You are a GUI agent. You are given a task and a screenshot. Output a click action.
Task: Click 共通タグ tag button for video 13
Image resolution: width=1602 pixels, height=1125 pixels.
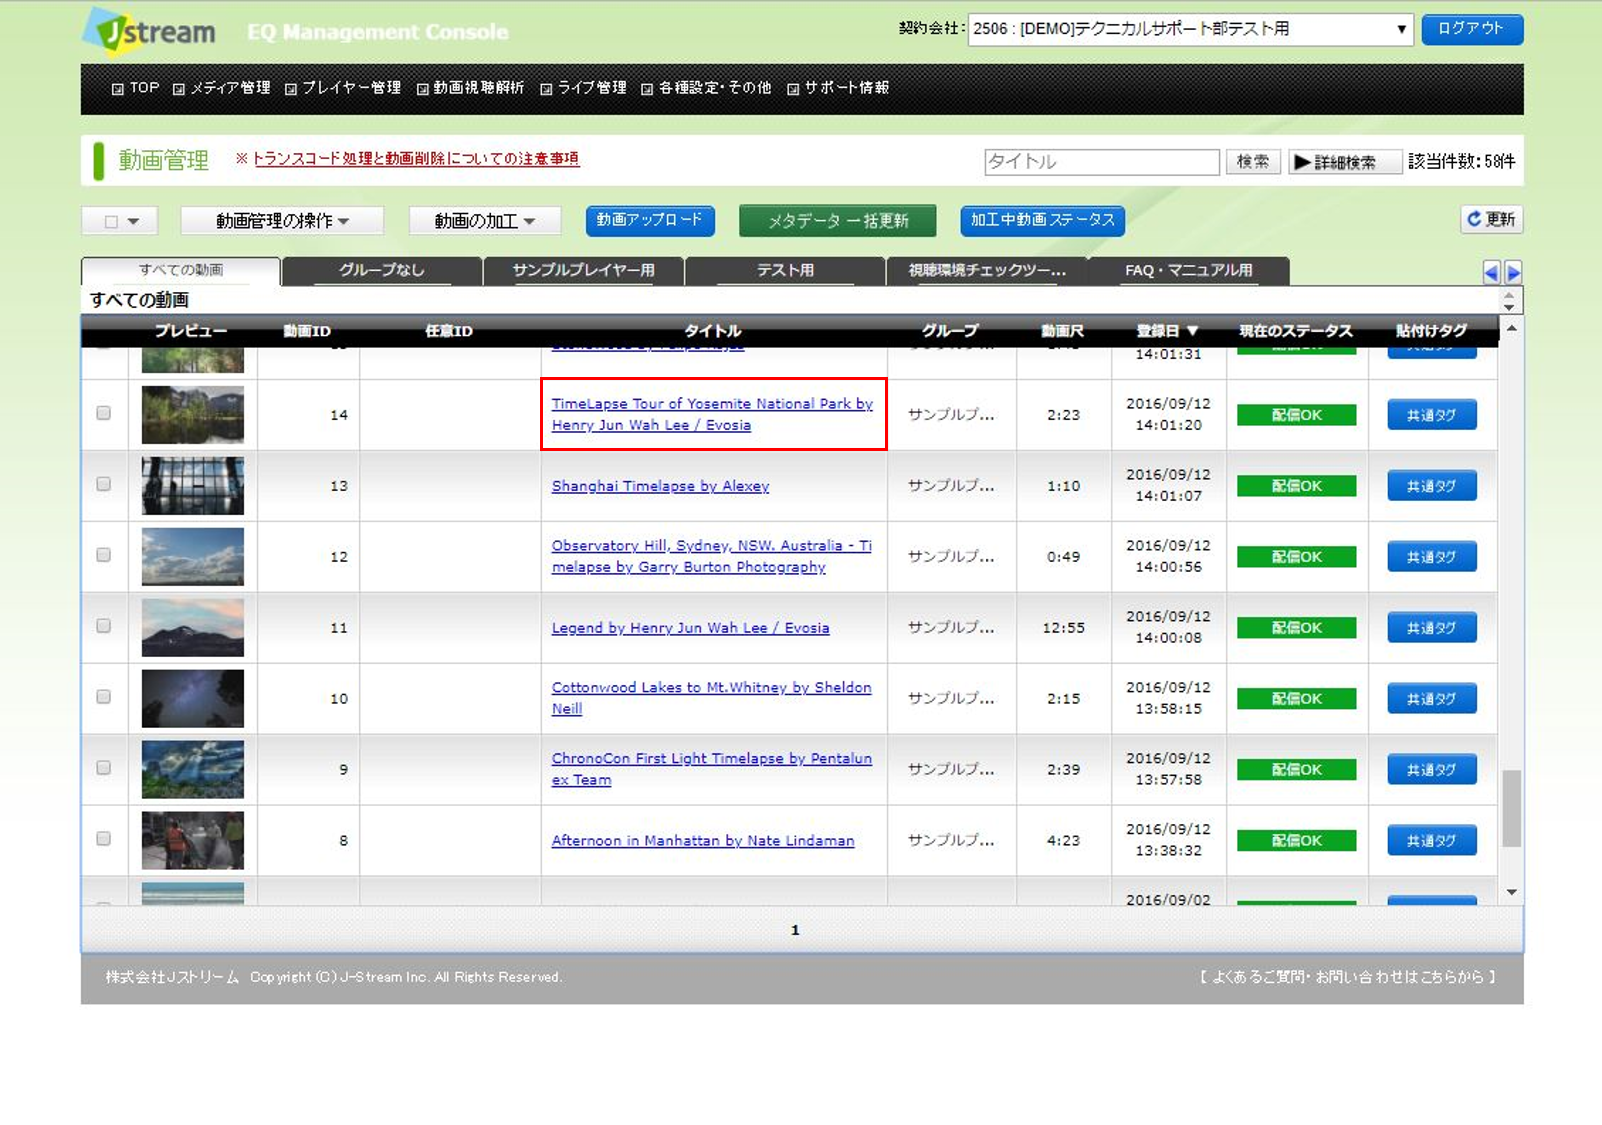tap(1431, 486)
